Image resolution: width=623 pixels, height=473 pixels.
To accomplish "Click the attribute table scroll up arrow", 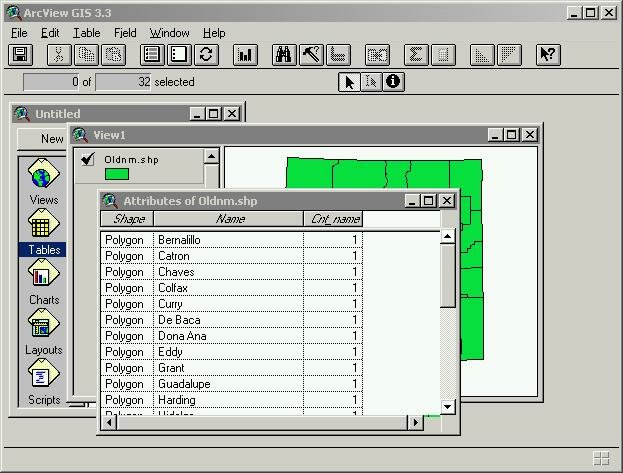I will (x=447, y=237).
